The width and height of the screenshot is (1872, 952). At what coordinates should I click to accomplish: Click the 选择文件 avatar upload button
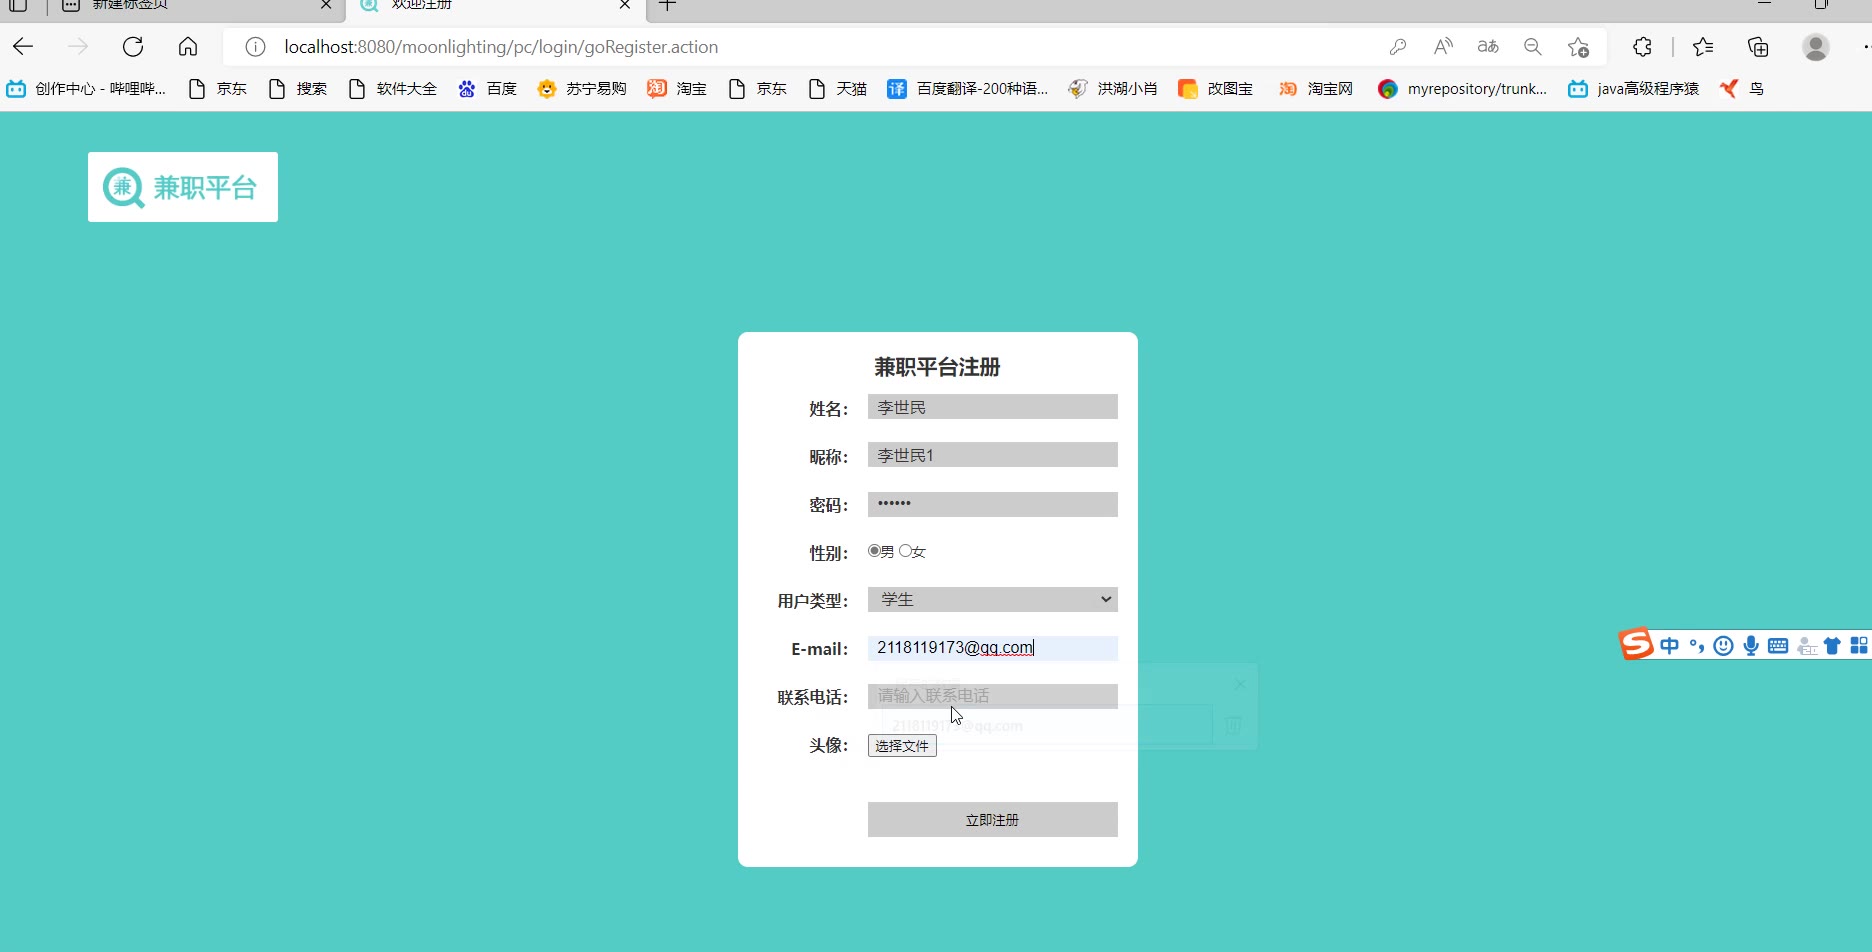pos(902,746)
